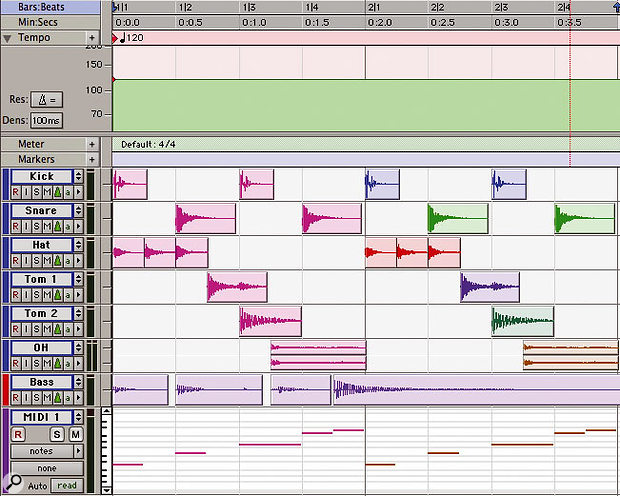Click the blue color strip of Kick track

(x=6, y=184)
